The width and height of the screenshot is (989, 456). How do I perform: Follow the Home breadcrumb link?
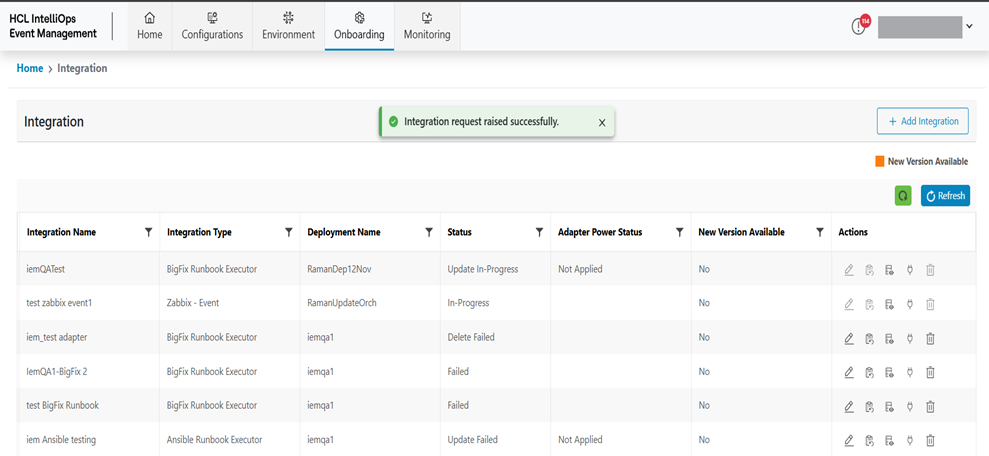pyautogui.click(x=30, y=68)
